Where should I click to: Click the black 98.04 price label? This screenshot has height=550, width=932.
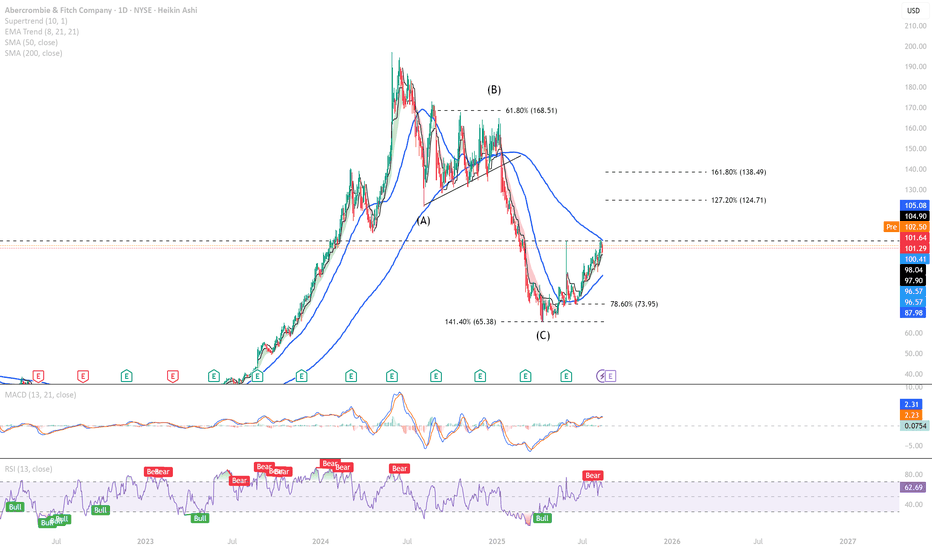point(914,270)
